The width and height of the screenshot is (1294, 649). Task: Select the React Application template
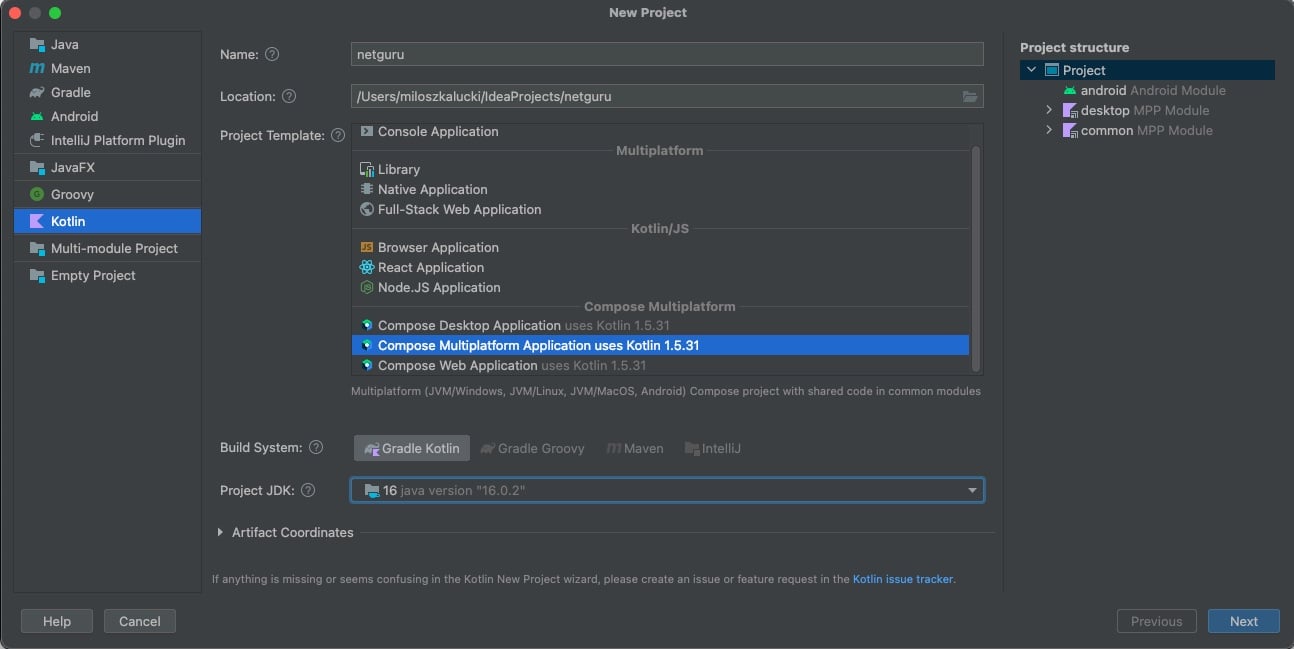pos(430,267)
